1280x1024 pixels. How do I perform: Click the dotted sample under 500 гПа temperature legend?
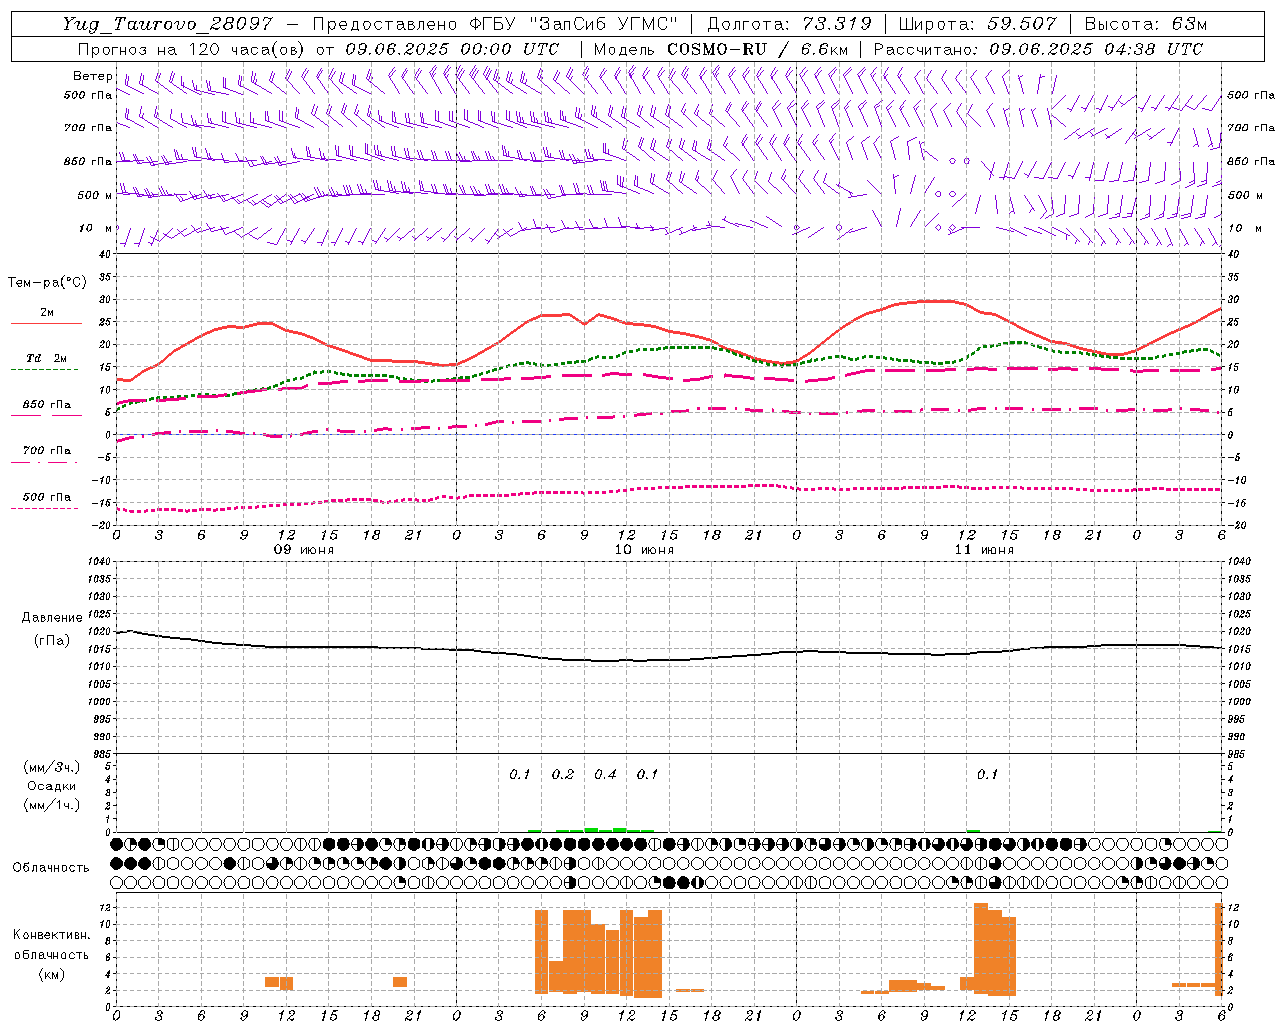coord(46,508)
